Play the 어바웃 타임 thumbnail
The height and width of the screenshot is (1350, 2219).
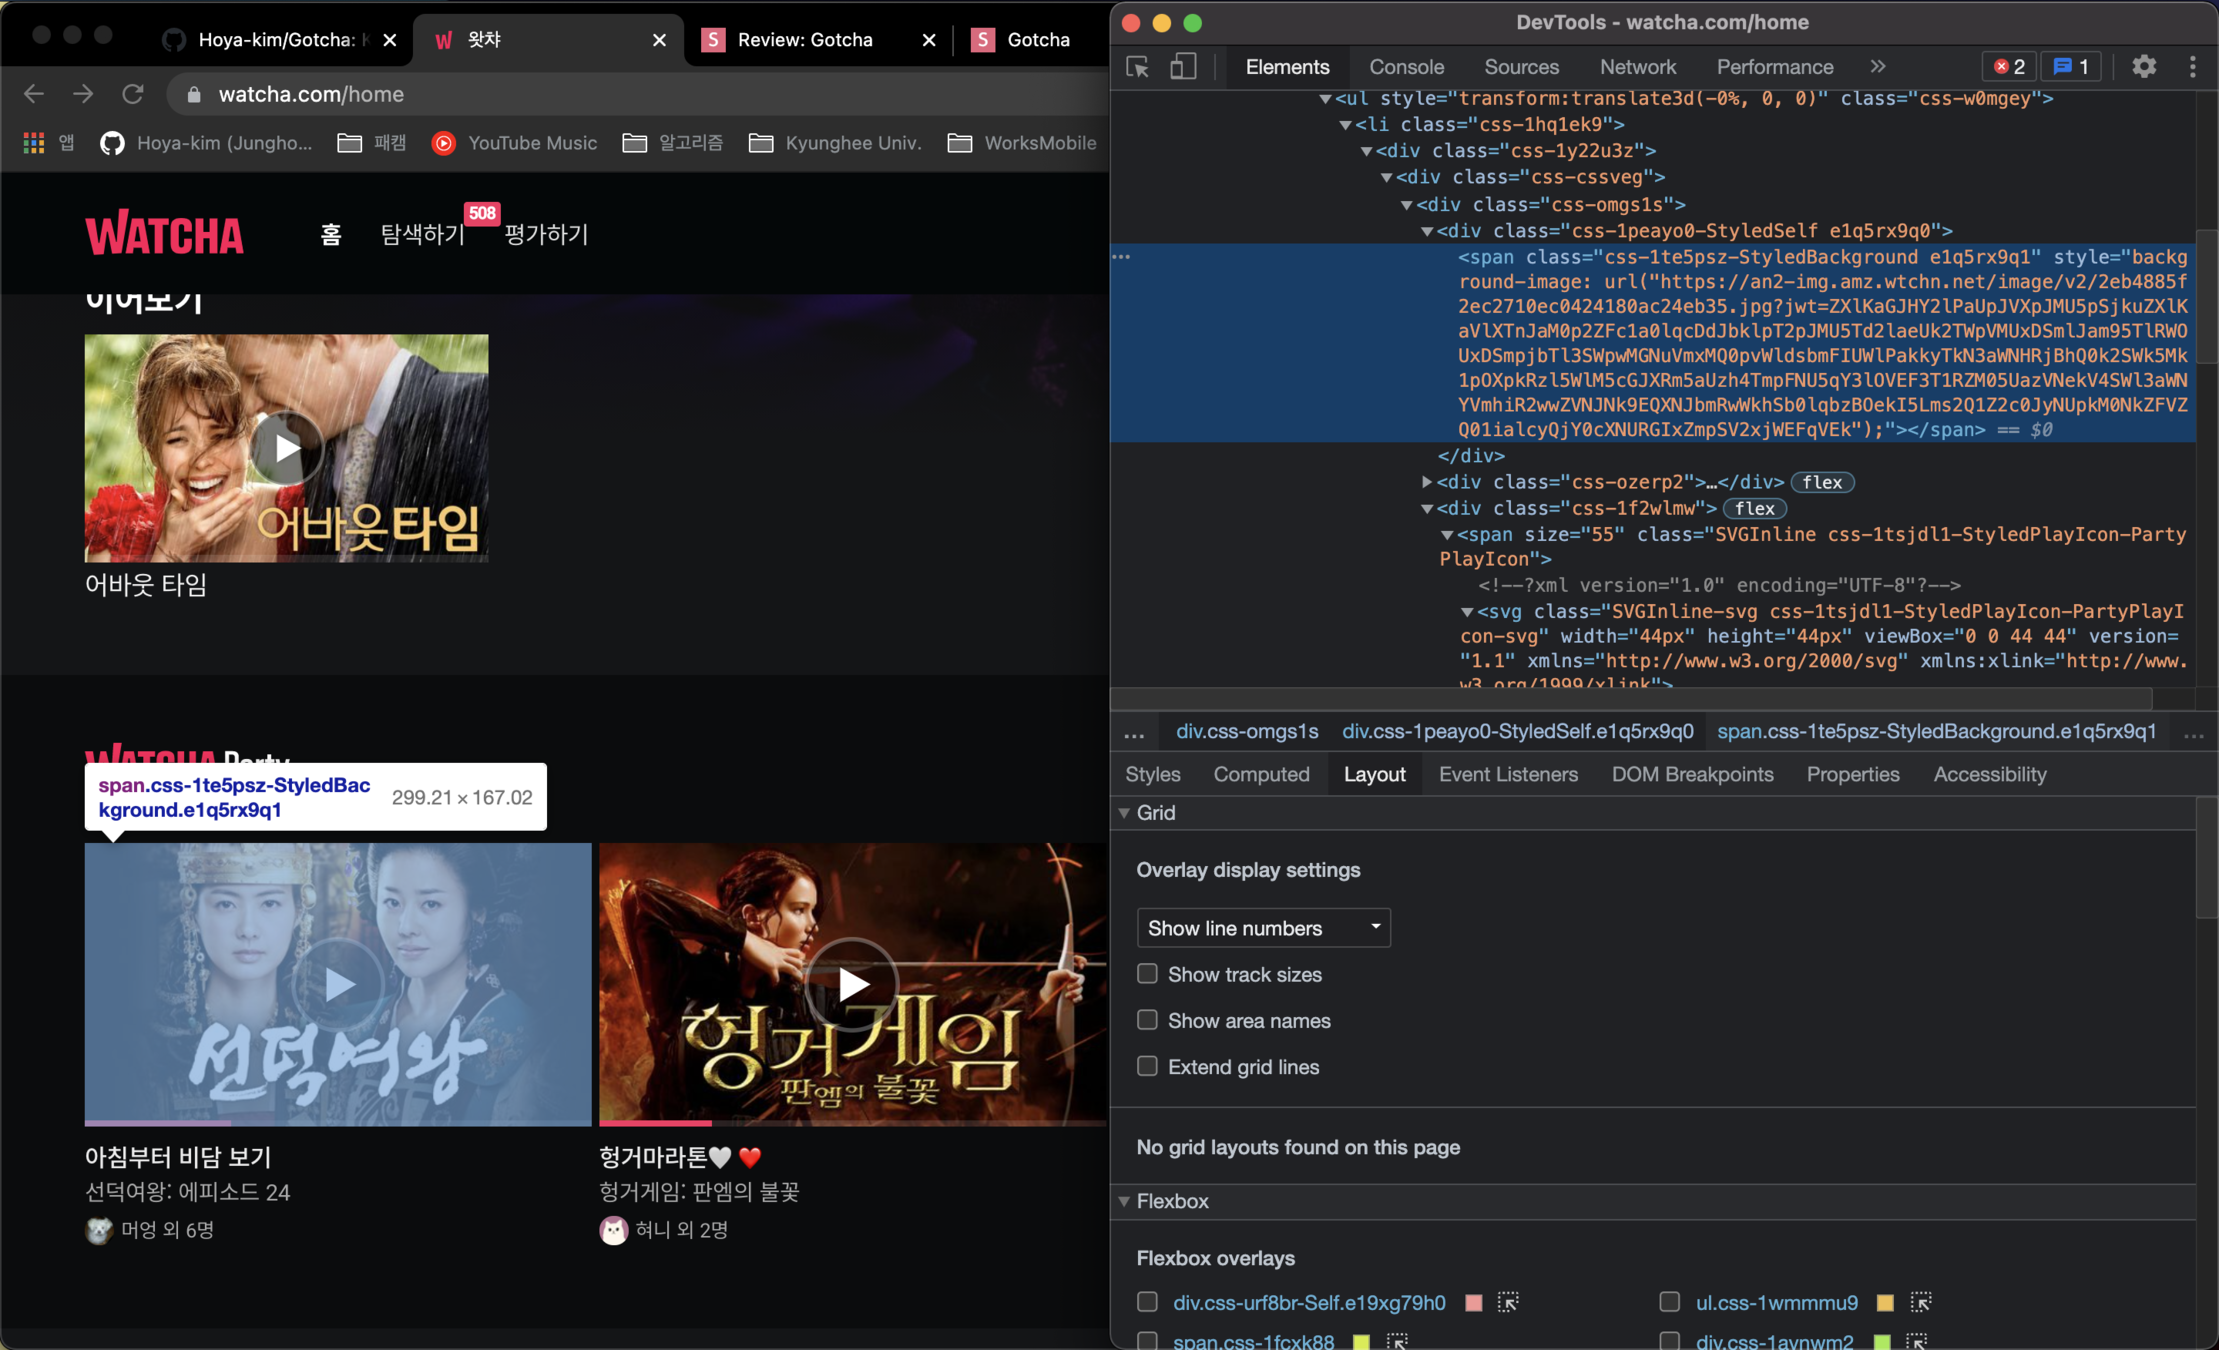tap(286, 448)
